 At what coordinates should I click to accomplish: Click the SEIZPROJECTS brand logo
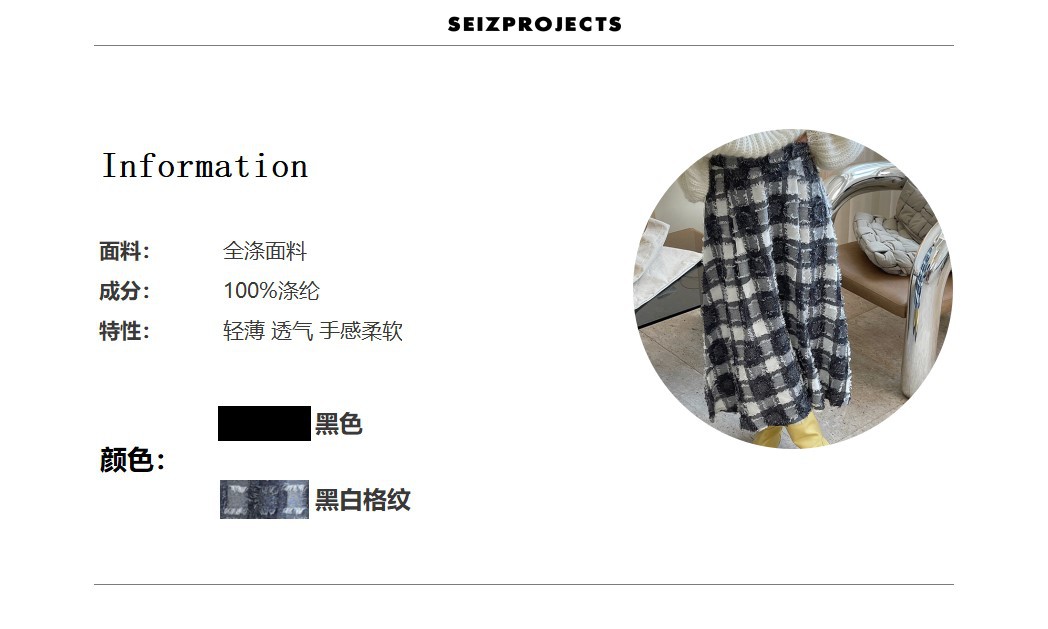tap(534, 24)
